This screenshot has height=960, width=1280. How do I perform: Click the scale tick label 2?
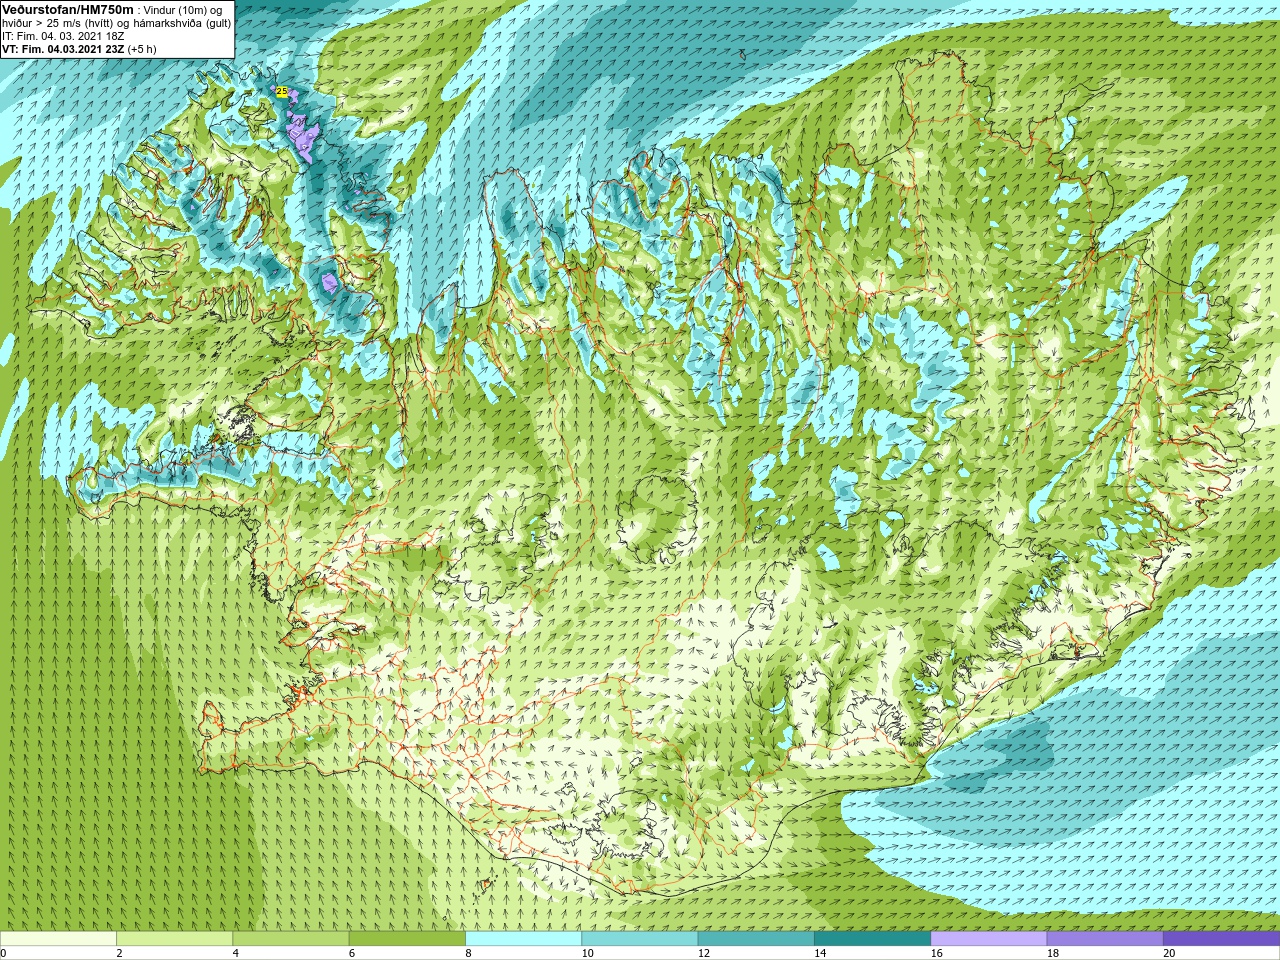click(x=119, y=953)
